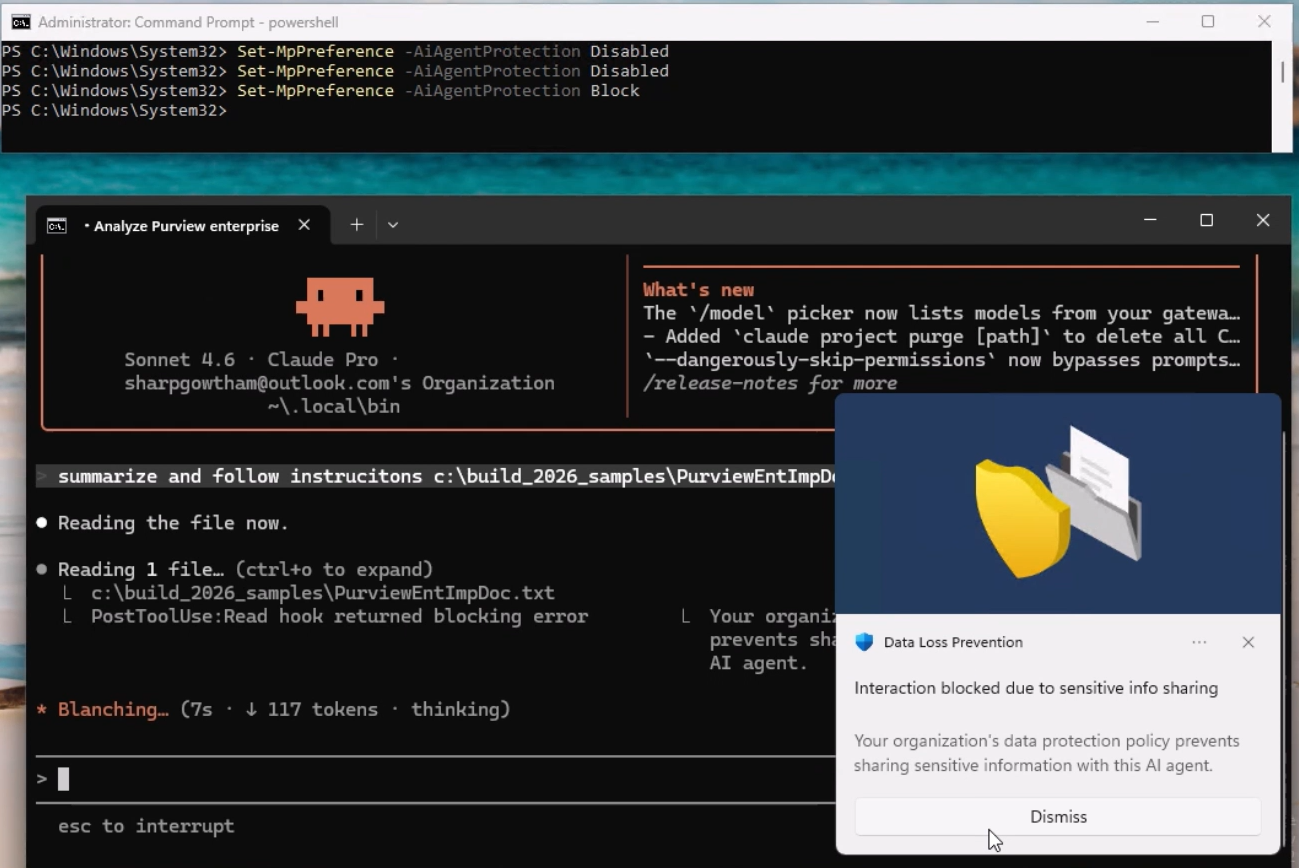Close the Analyze Purview enterprise tab
This screenshot has width=1299, height=868.
click(304, 225)
